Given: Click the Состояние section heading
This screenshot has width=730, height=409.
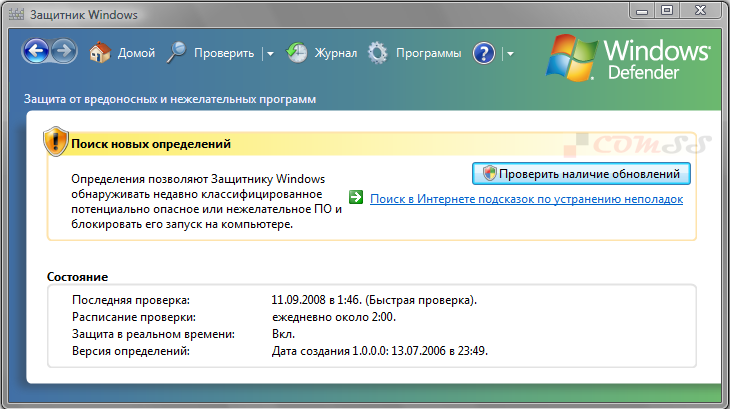Looking at the screenshot, I should [x=77, y=277].
